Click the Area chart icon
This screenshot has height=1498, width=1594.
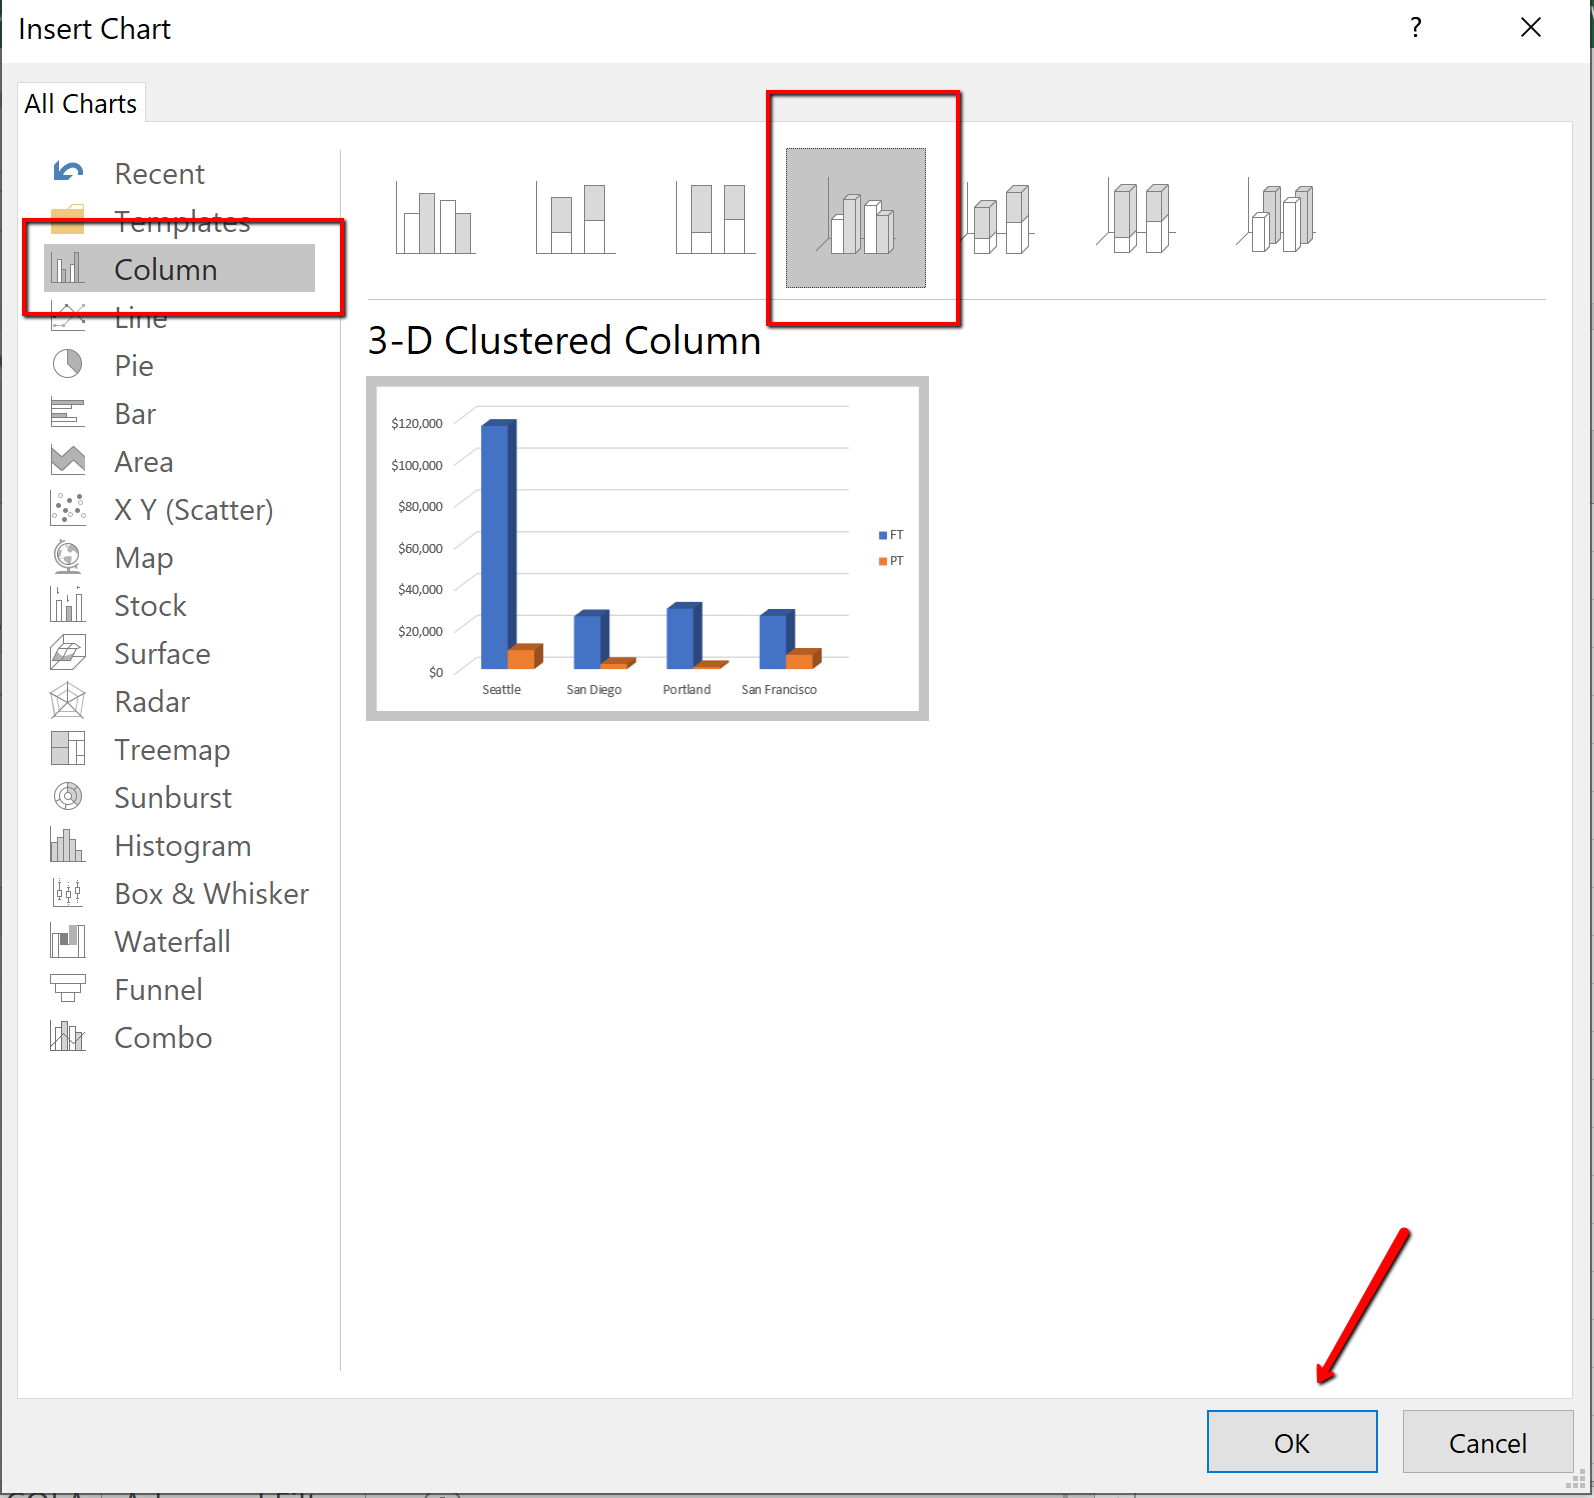point(68,461)
